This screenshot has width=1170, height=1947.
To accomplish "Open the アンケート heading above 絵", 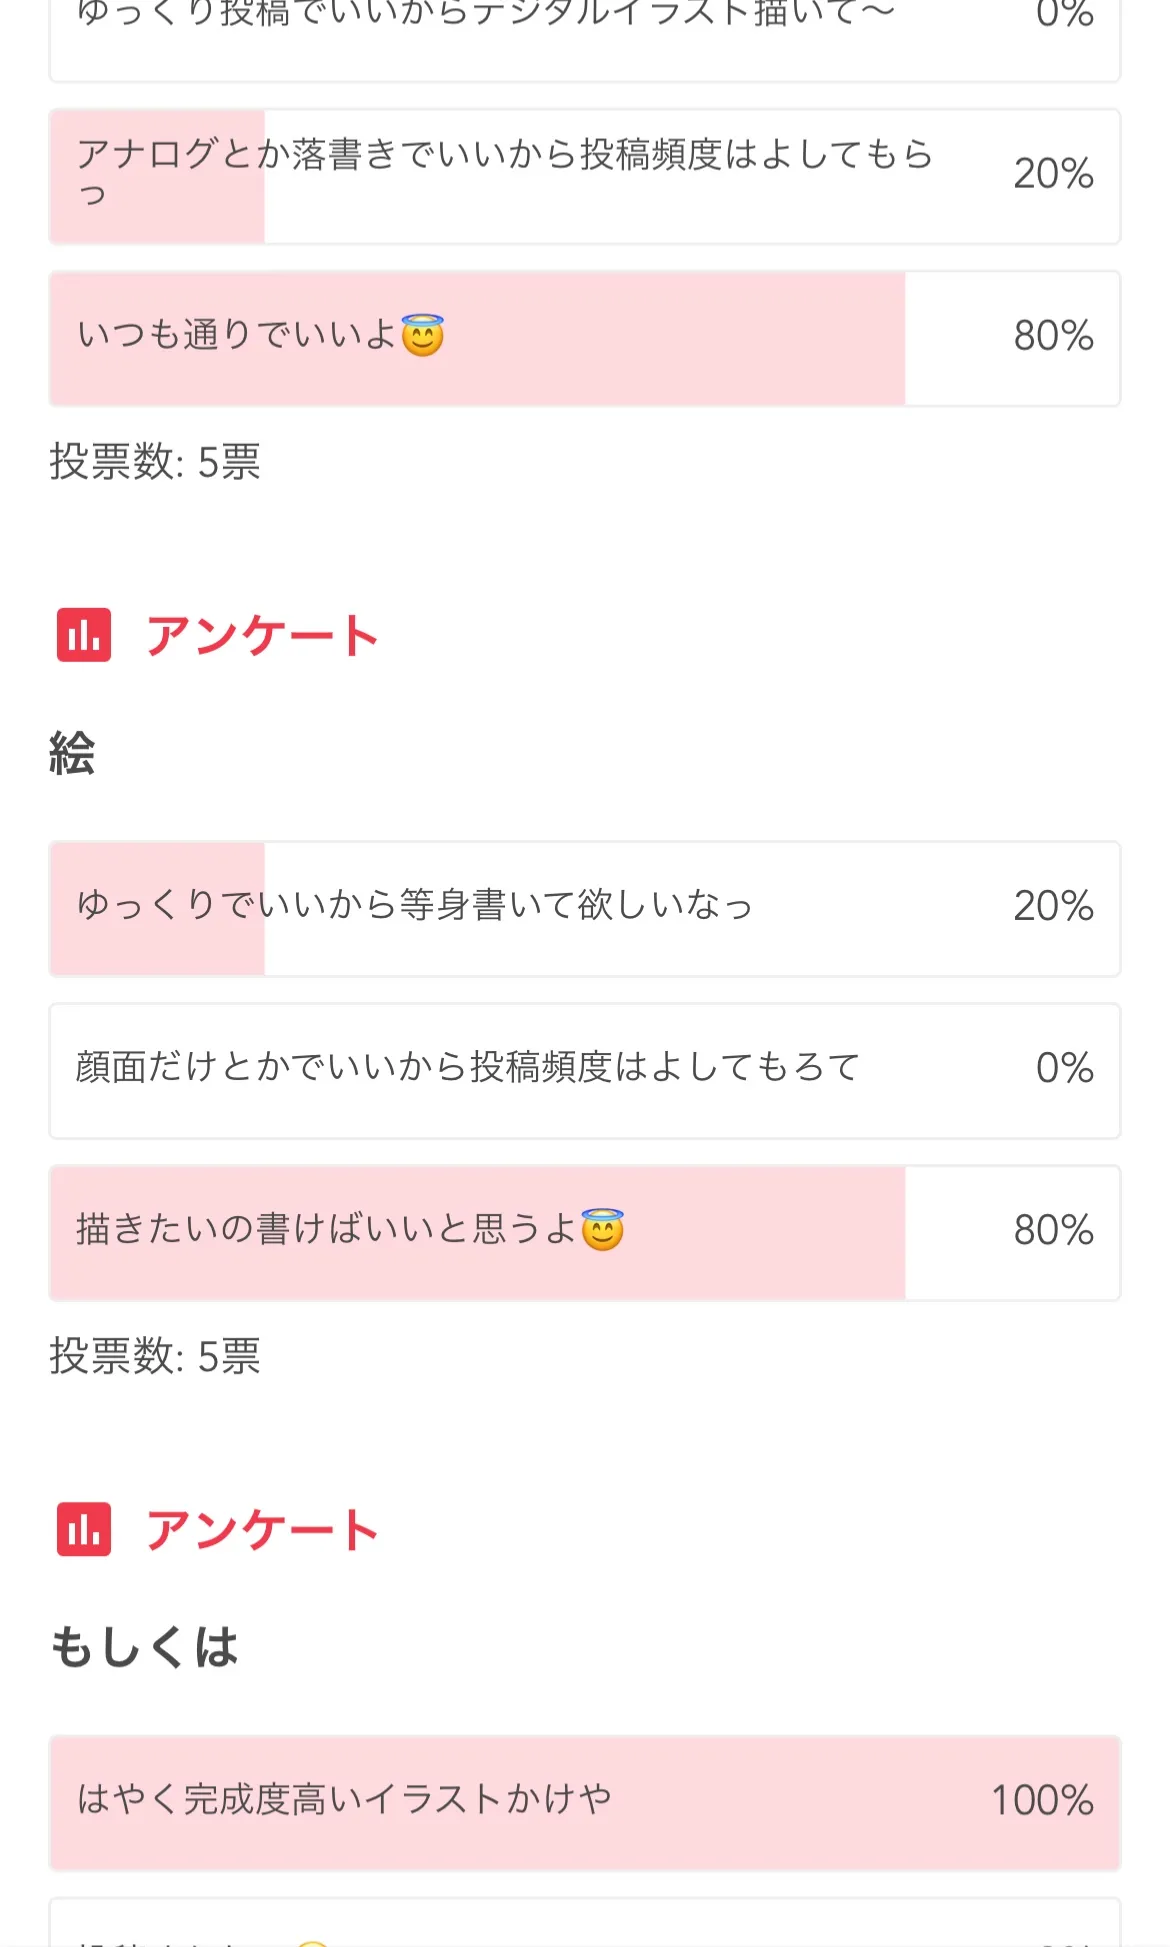I will (x=262, y=635).
